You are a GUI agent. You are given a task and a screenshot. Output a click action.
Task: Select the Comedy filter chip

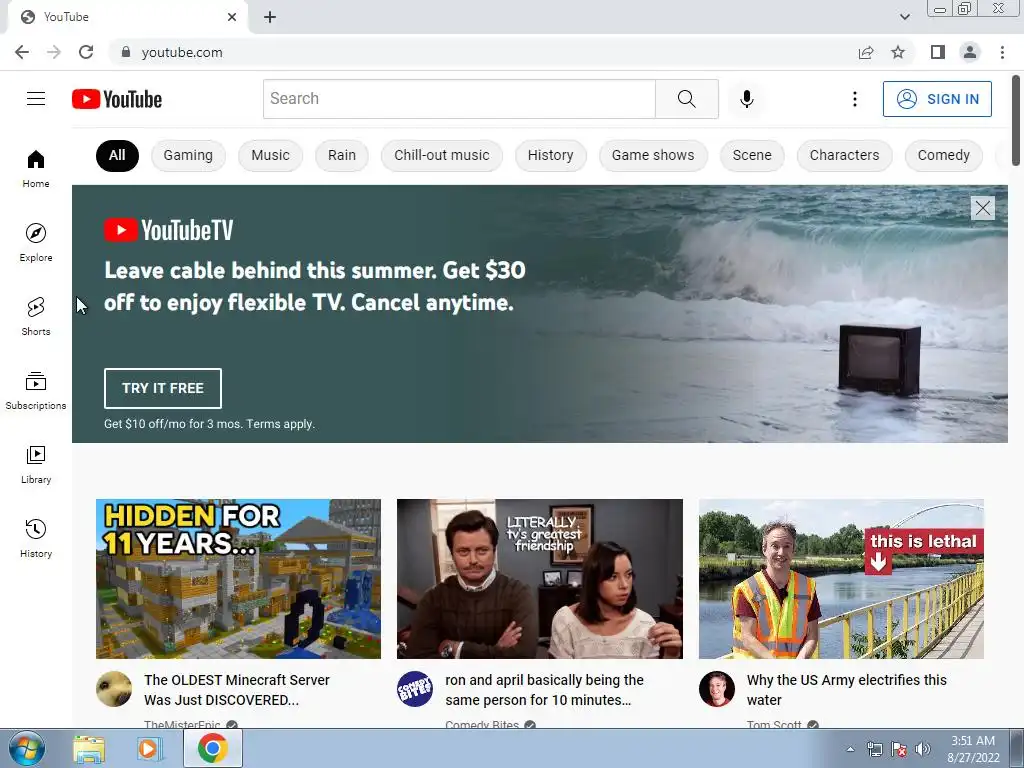[944, 155]
